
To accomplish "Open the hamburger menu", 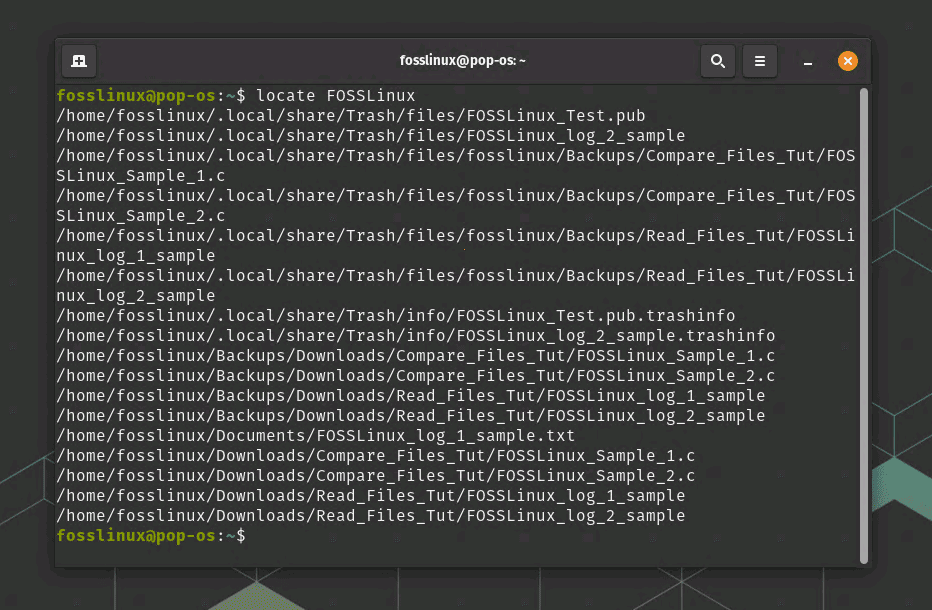I will tap(760, 61).
